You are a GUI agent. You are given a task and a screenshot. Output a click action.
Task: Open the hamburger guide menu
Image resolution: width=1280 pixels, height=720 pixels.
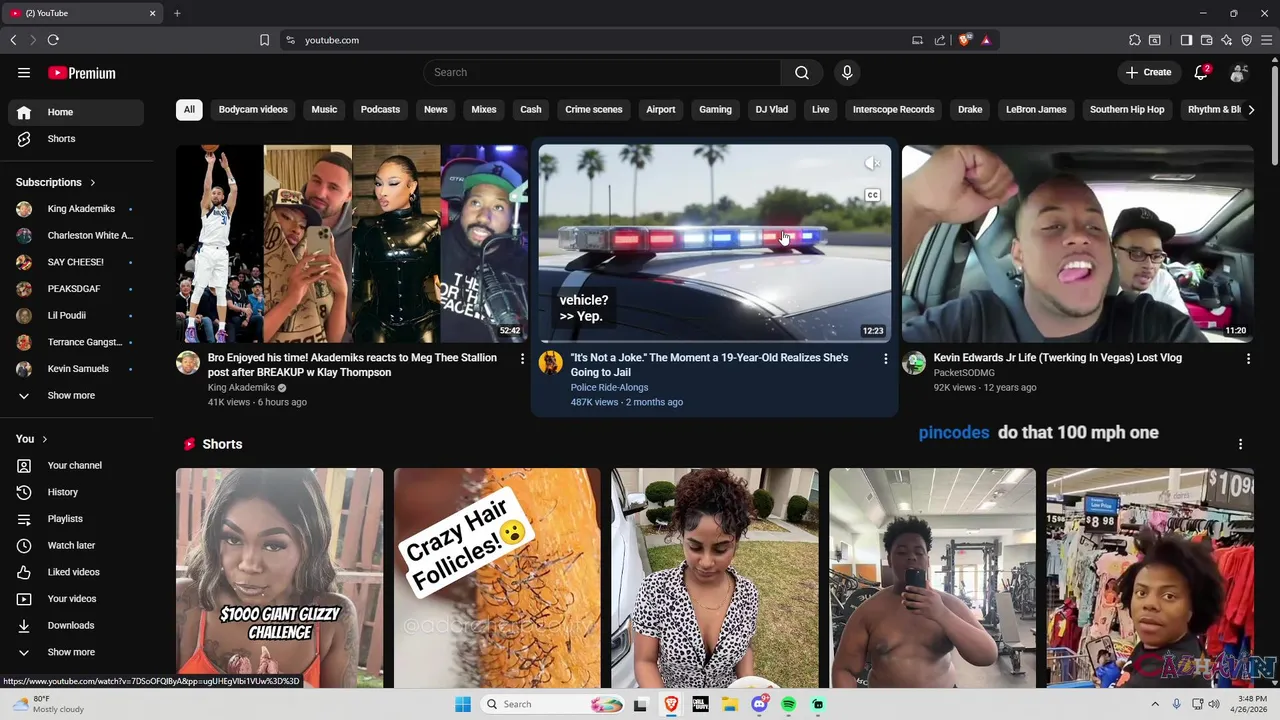[24, 73]
